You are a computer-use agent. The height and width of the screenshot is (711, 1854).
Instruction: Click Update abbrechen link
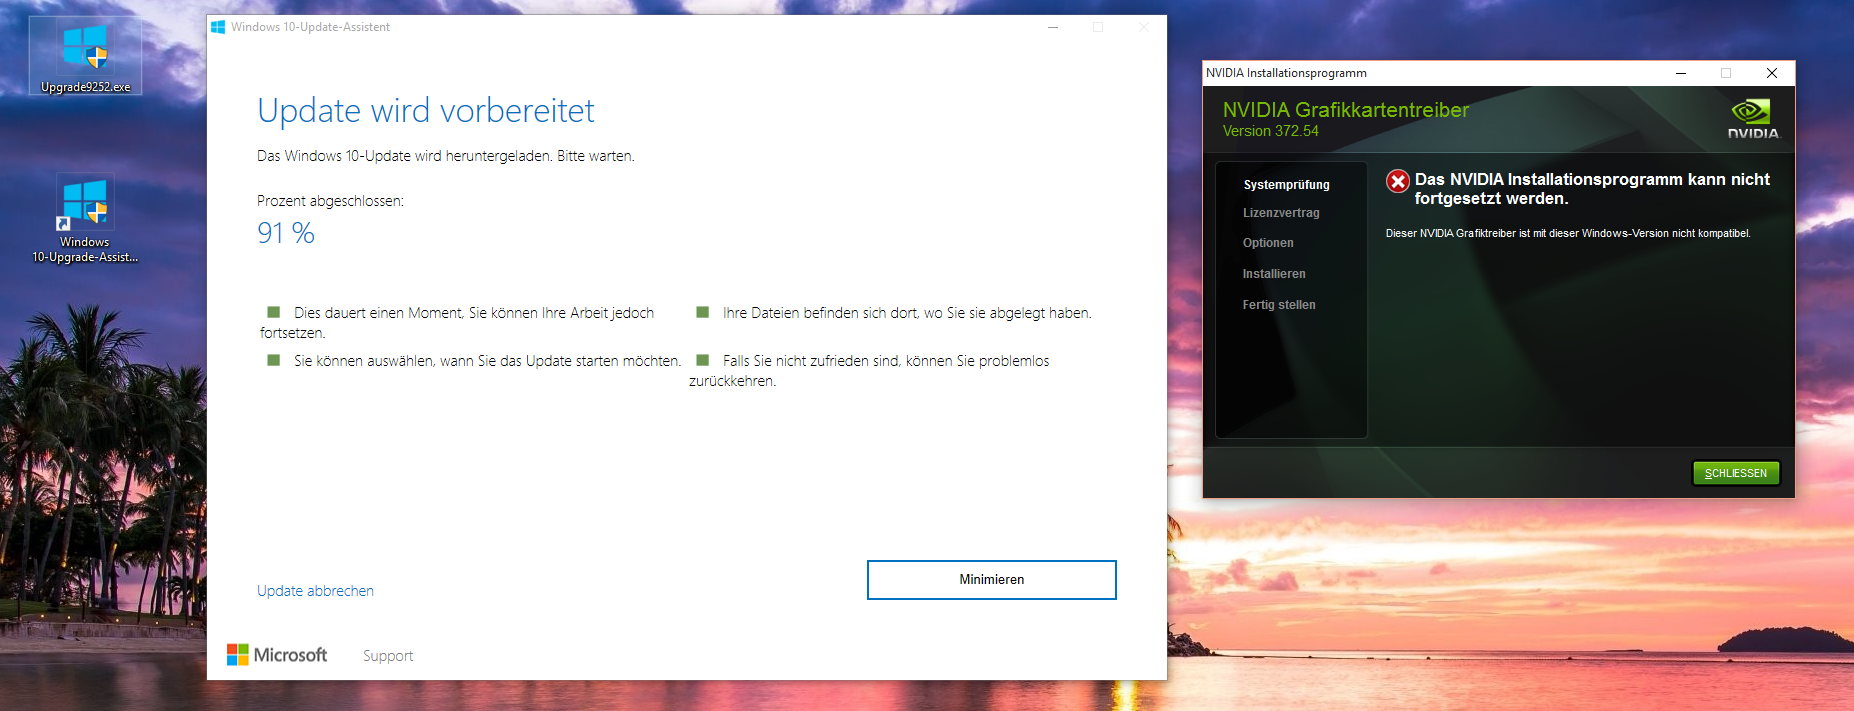click(x=315, y=591)
